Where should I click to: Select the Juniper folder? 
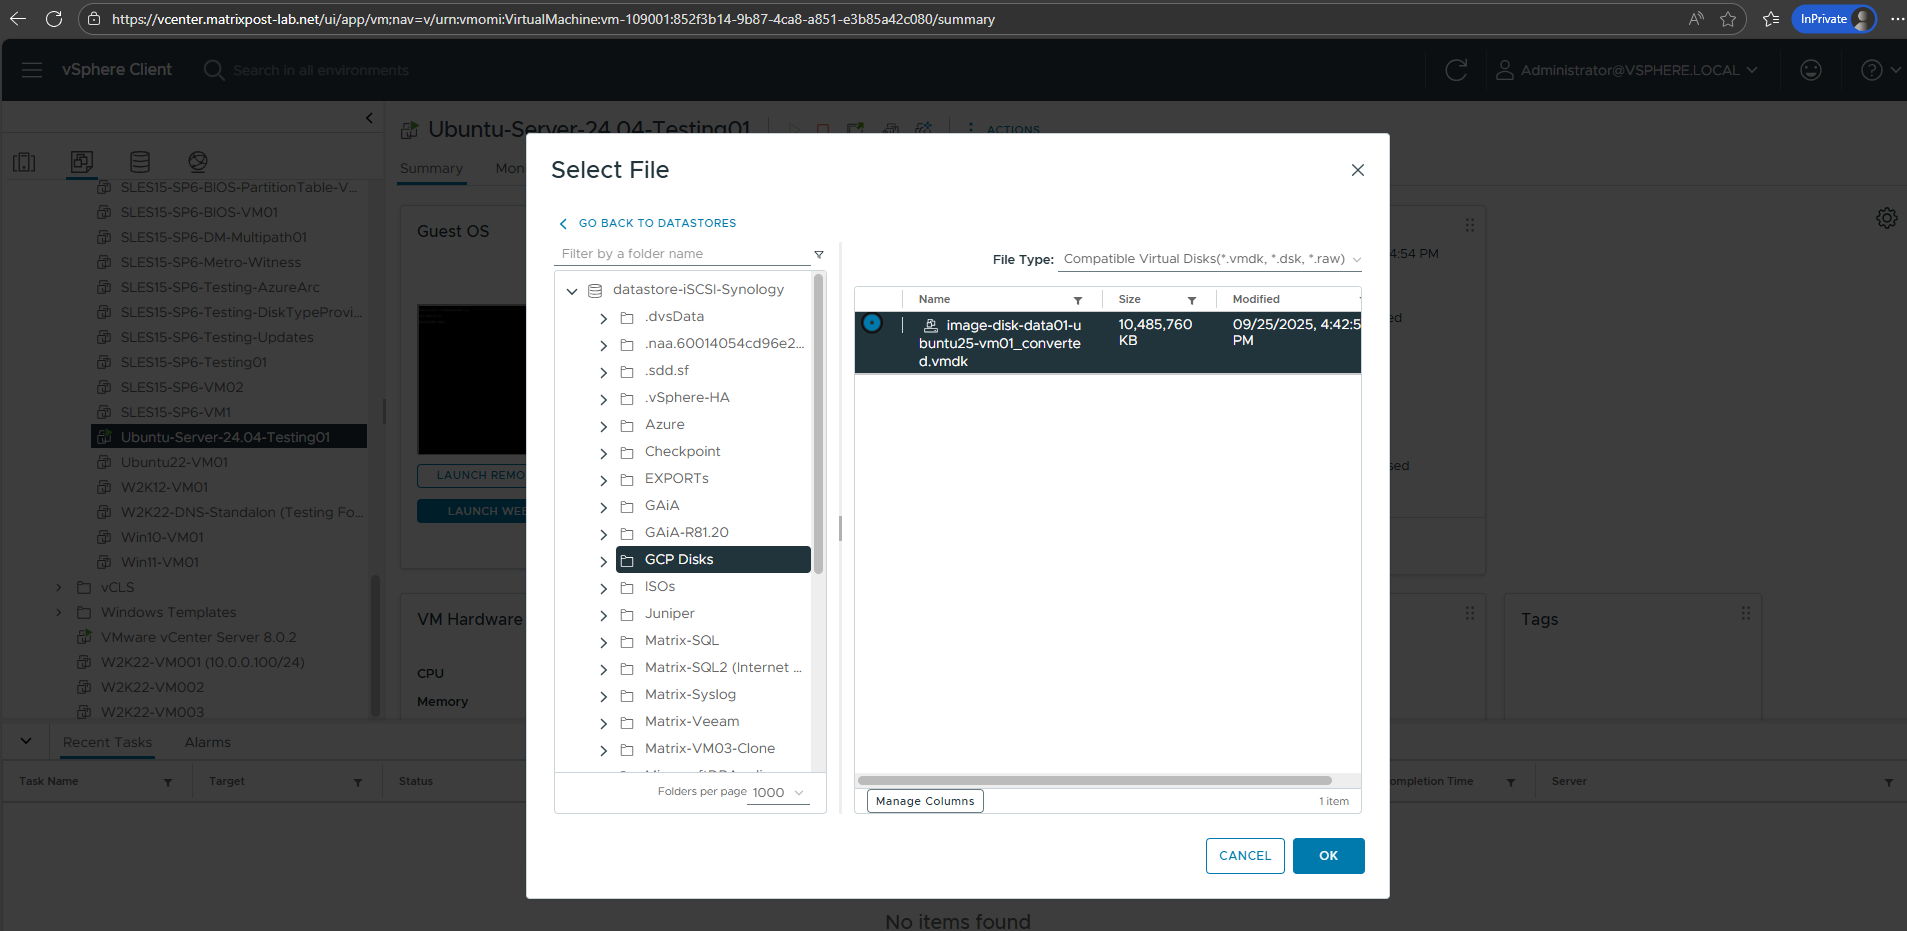670,614
